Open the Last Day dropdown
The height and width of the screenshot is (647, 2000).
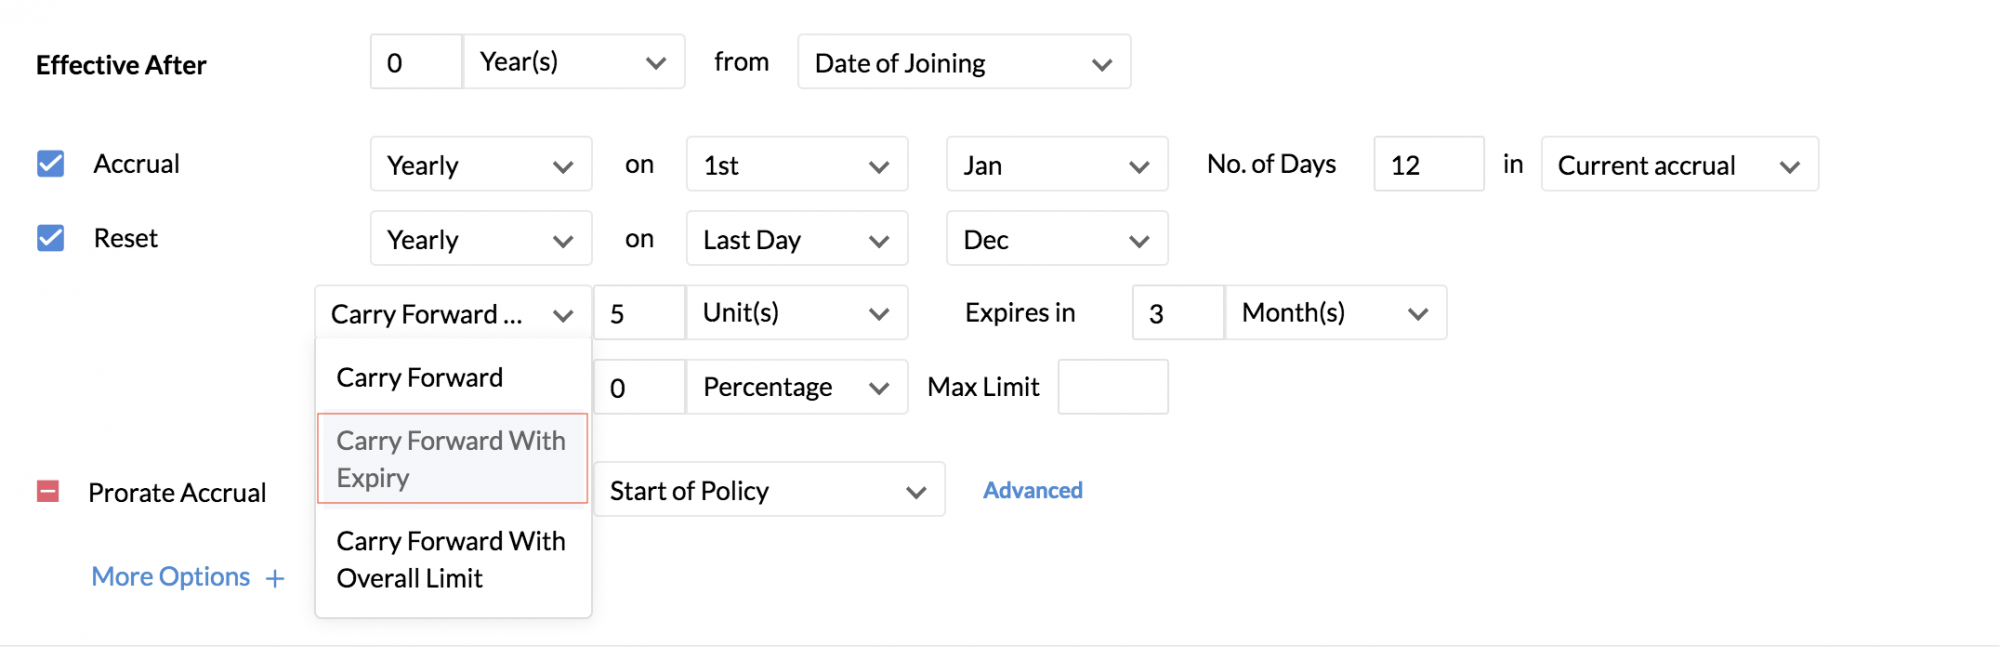coord(796,240)
